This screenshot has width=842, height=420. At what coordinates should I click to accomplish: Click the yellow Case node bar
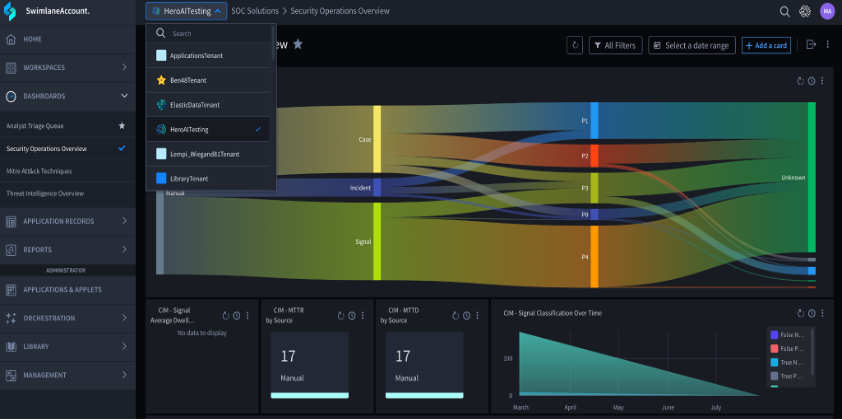[x=377, y=139]
